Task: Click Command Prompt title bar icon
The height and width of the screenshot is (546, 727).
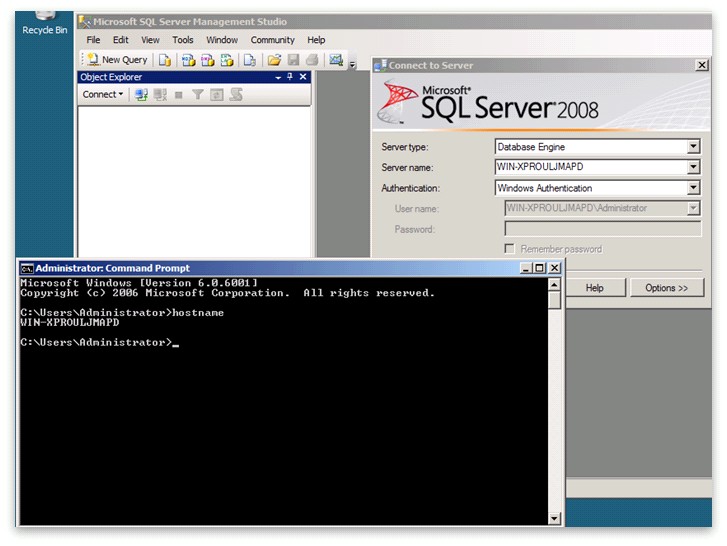Action: tap(27, 268)
